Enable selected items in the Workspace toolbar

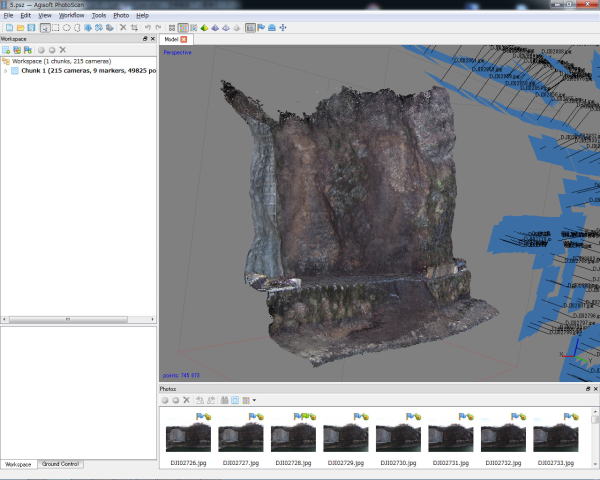pyautogui.click(x=41, y=50)
